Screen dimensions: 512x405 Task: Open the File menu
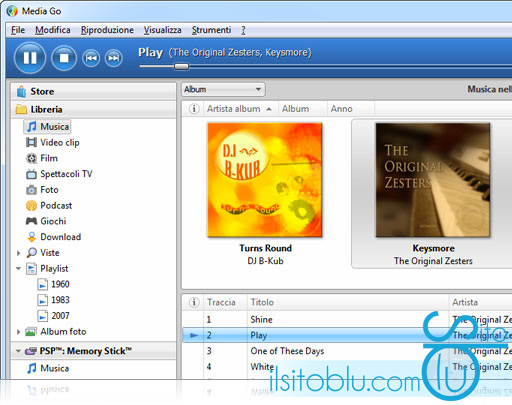(x=18, y=30)
